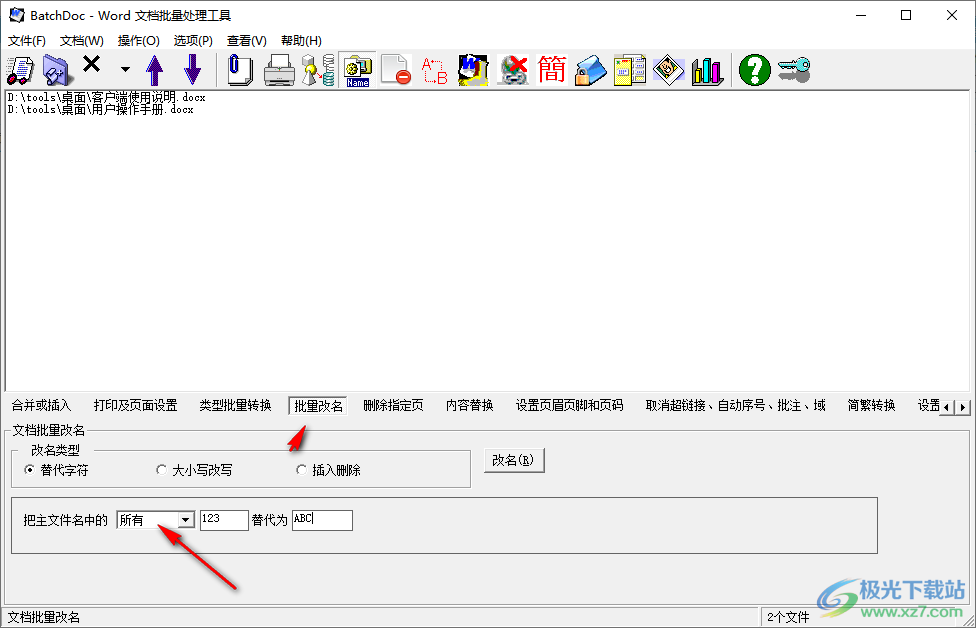This screenshot has height=628, width=976.
Task: Click the BatchDoc title bar app icon
Action: pos(17,15)
